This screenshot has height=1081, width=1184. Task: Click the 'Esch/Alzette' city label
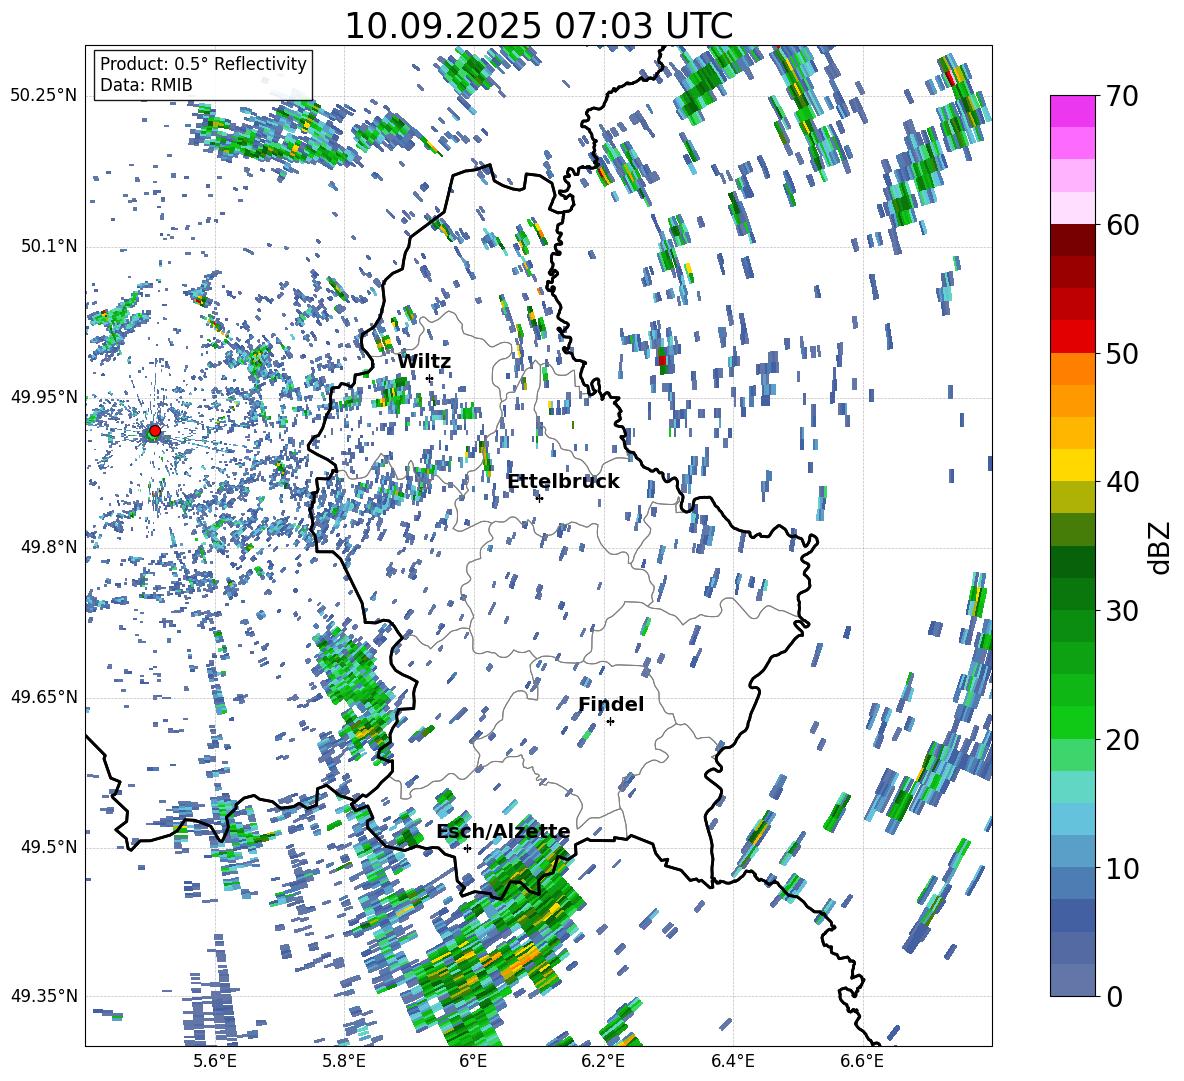(504, 831)
